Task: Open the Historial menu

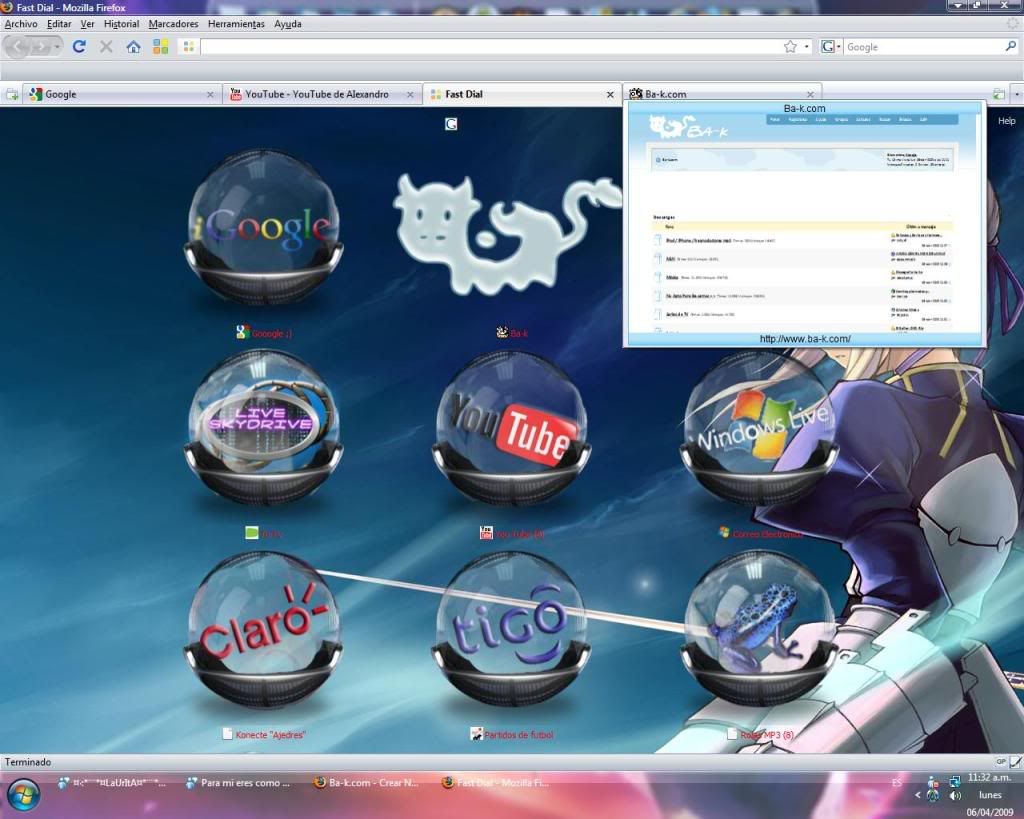Action: [121, 24]
